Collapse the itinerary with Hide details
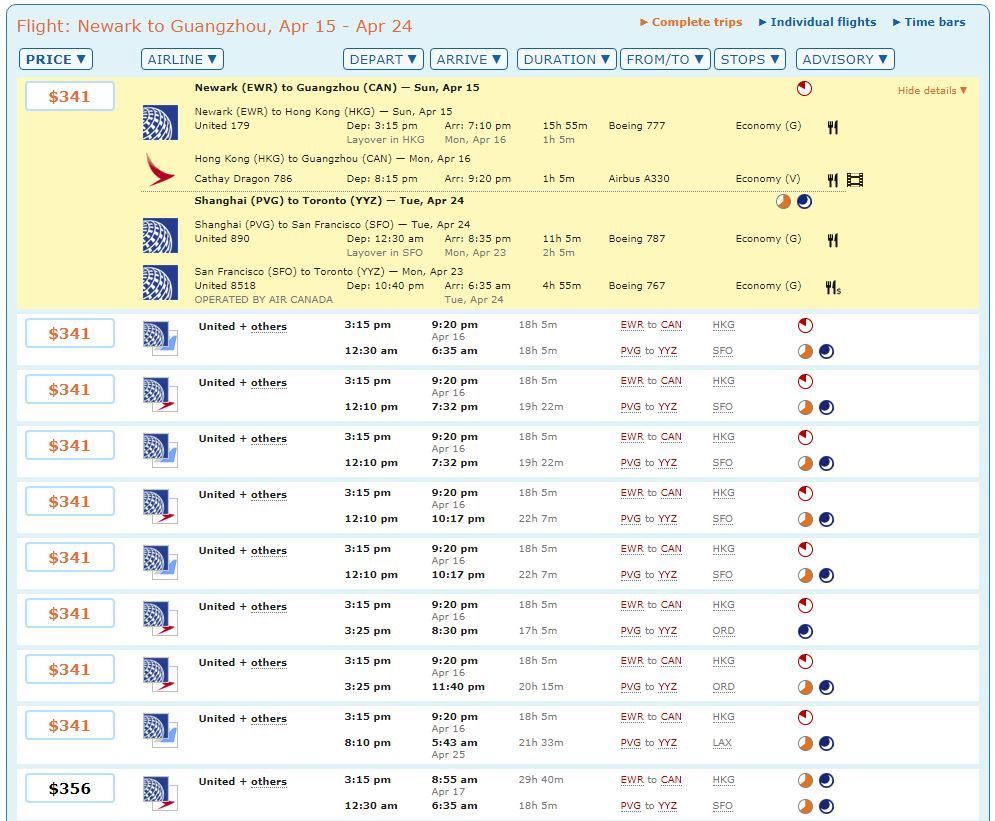Viewport: 995px width, 821px height. (932, 91)
